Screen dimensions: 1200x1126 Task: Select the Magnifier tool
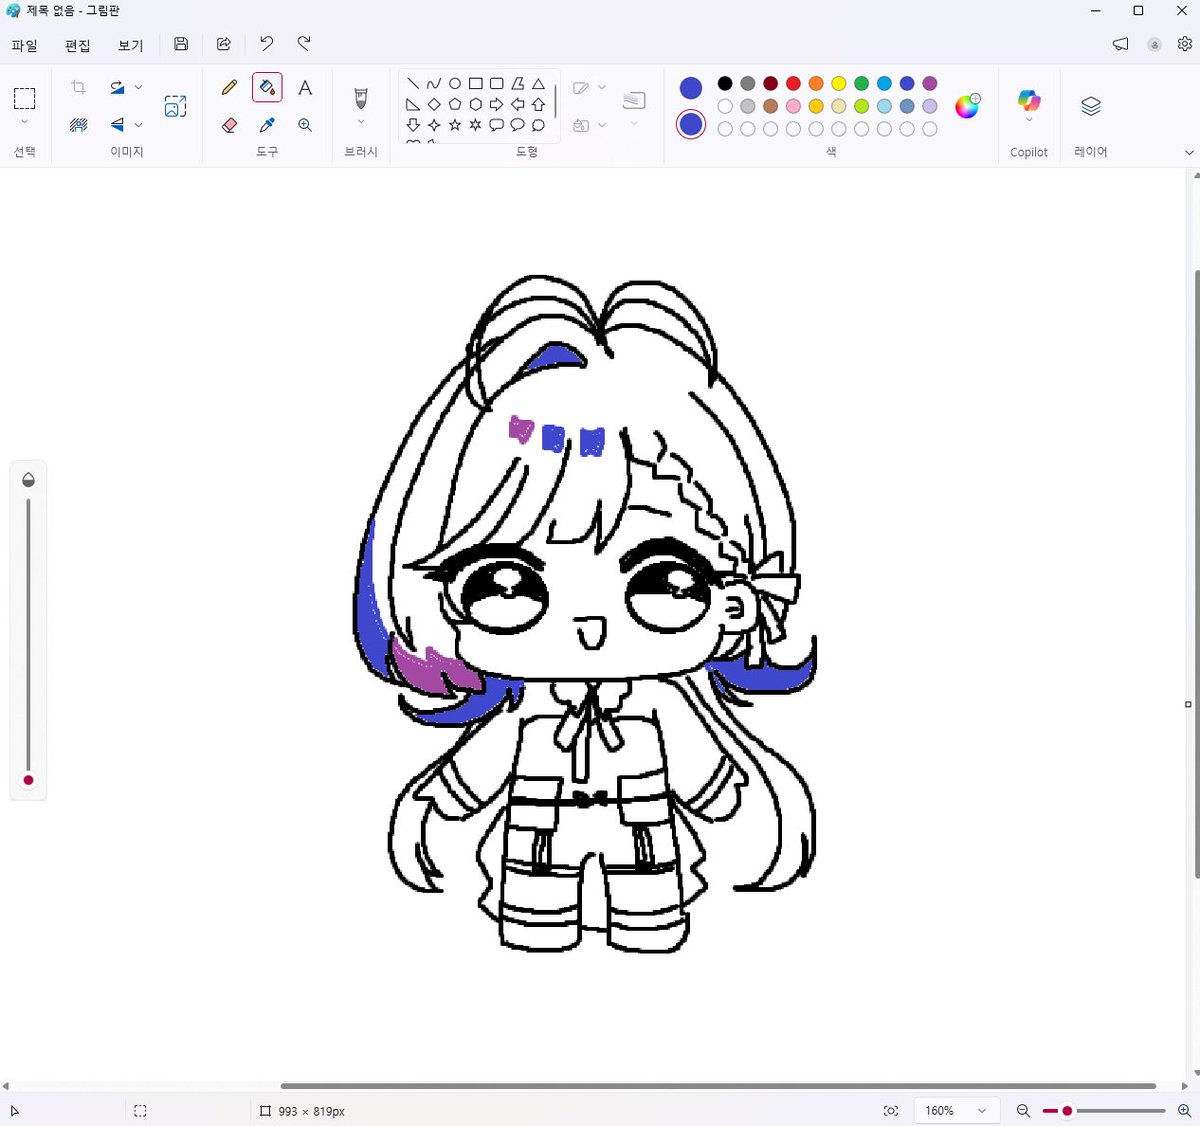point(305,125)
